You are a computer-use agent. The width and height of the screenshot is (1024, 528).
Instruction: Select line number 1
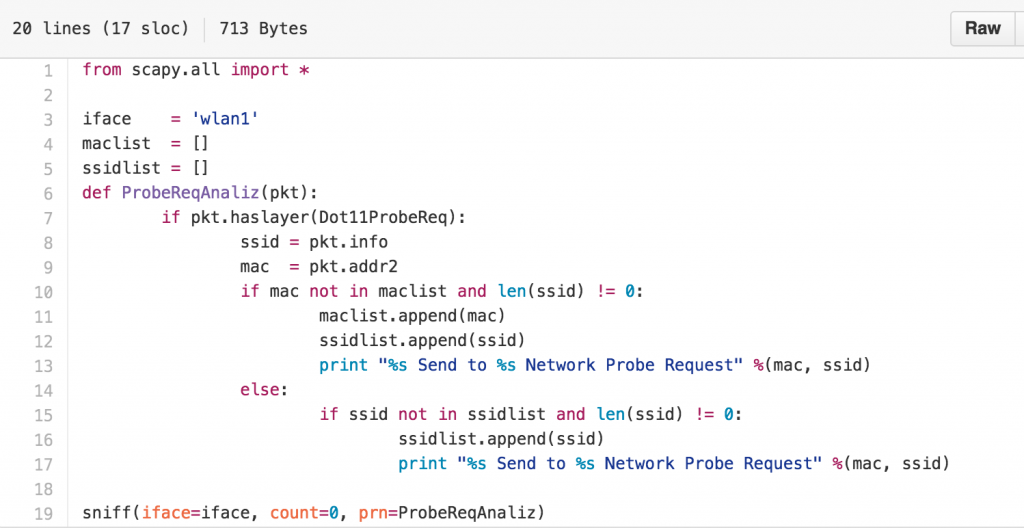[47, 70]
